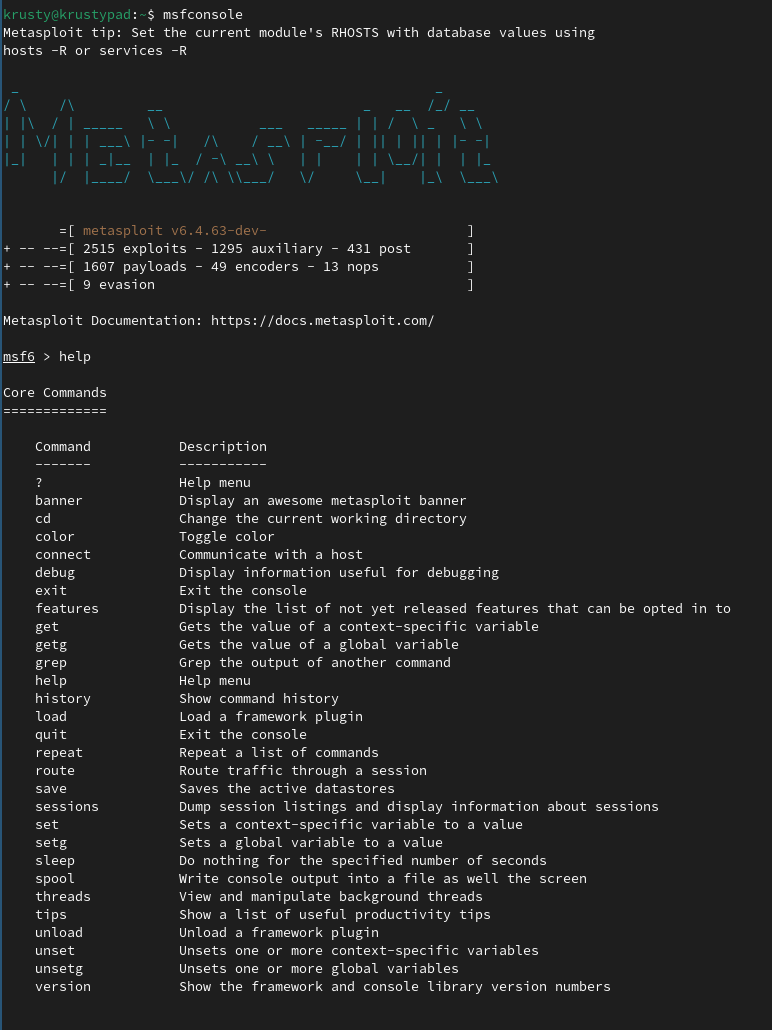Click the 'sessions' command entry

point(67,807)
